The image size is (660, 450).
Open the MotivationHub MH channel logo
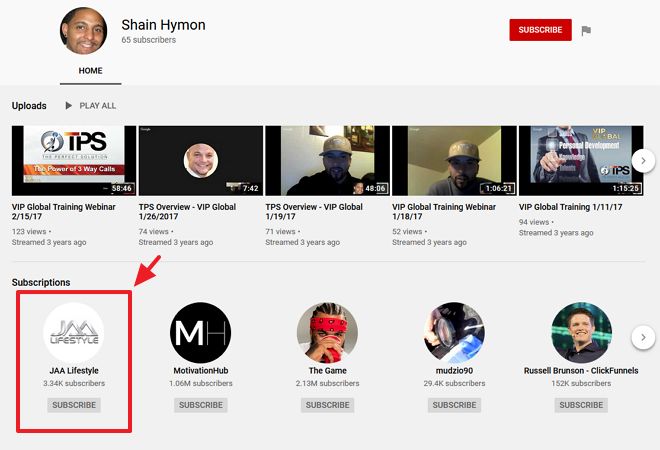coord(200,333)
